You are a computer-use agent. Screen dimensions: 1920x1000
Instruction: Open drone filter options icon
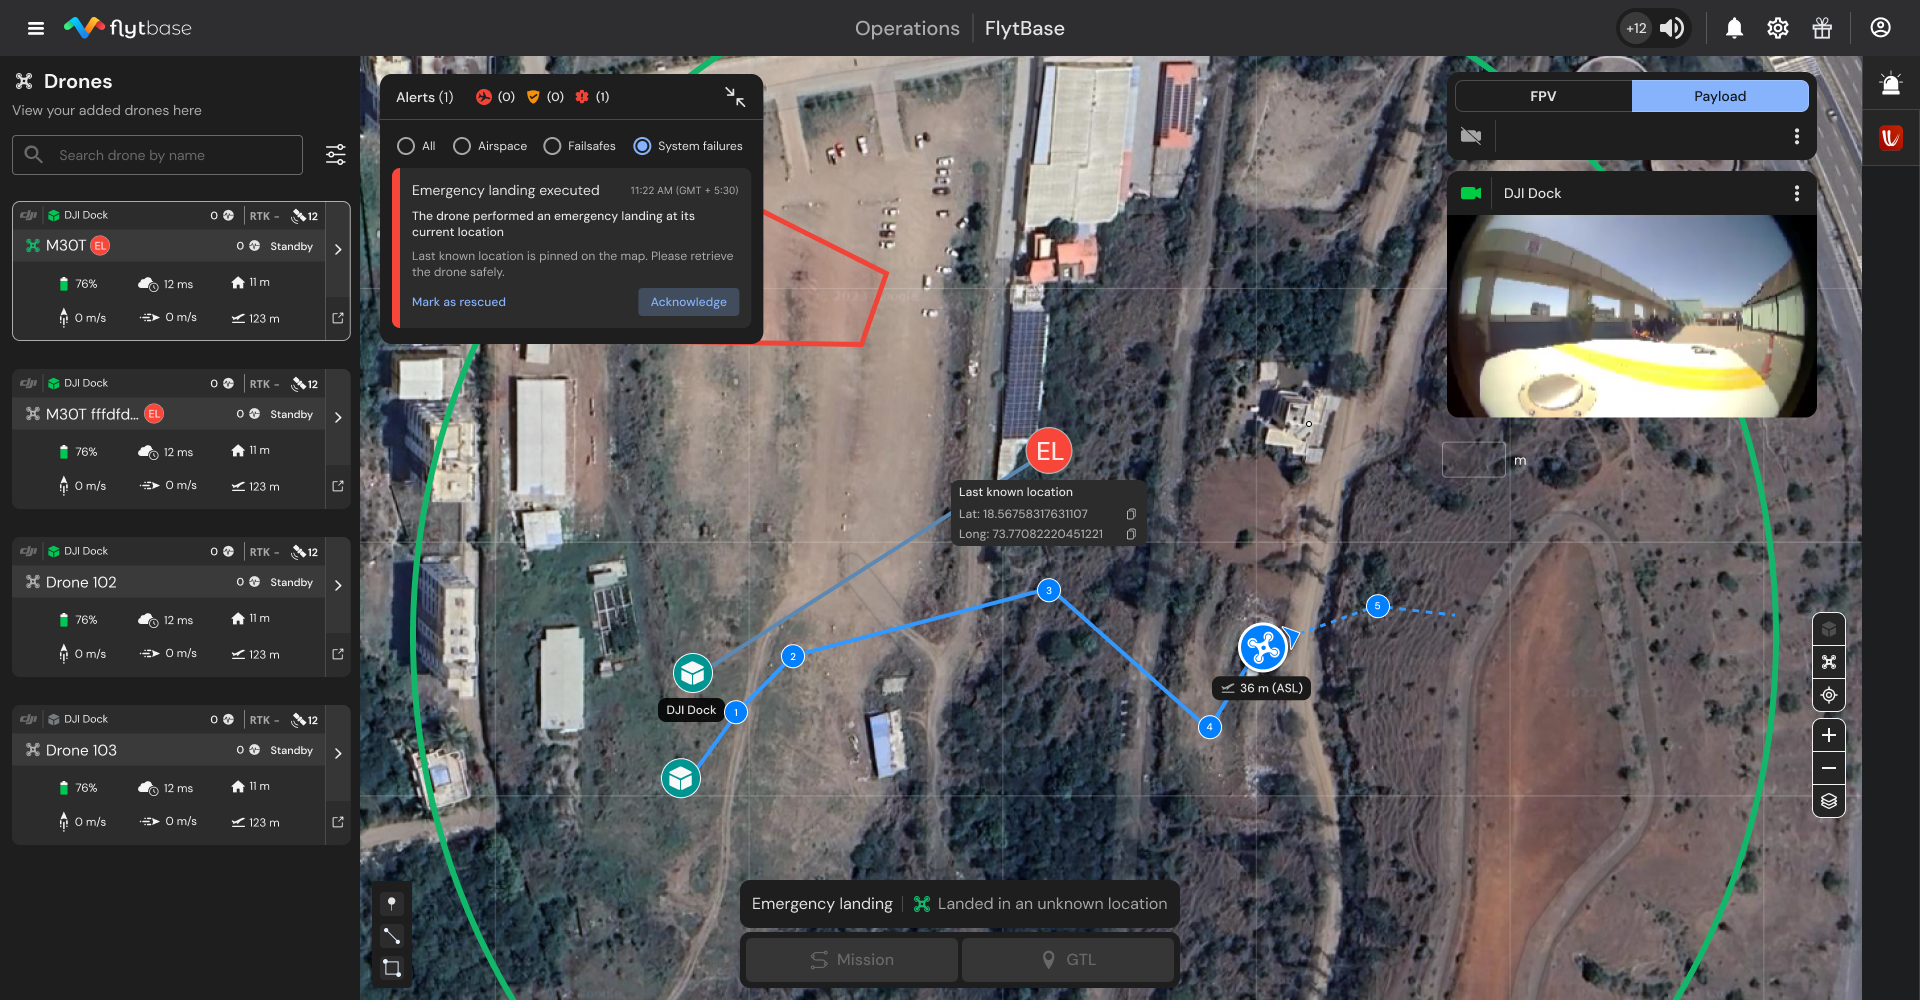coord(336,155)
